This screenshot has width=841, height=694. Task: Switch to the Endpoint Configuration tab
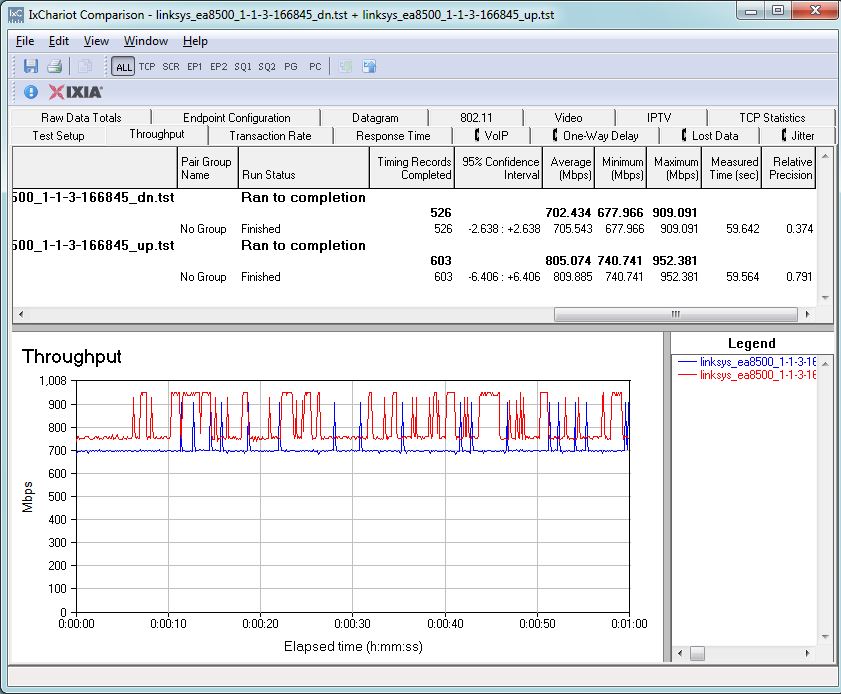237,118
